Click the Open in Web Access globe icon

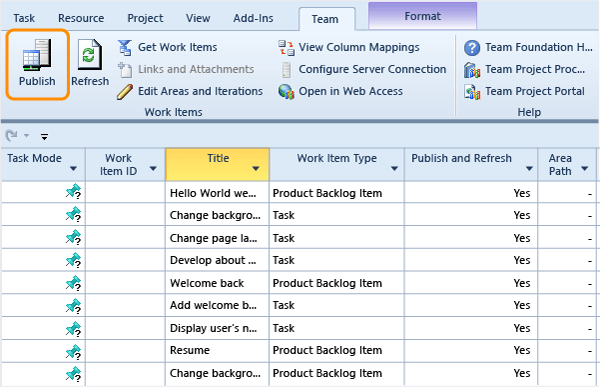[286, 92]
